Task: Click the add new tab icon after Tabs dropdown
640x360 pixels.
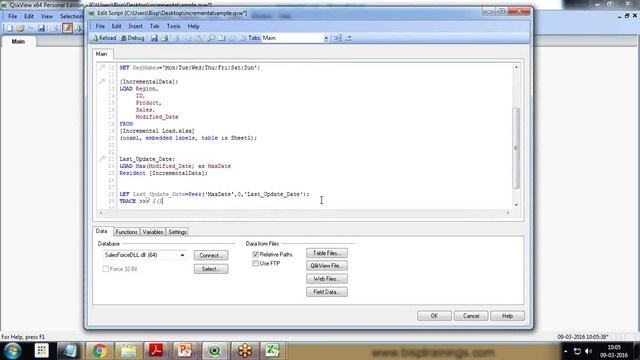Action: [x=338, y=38]
